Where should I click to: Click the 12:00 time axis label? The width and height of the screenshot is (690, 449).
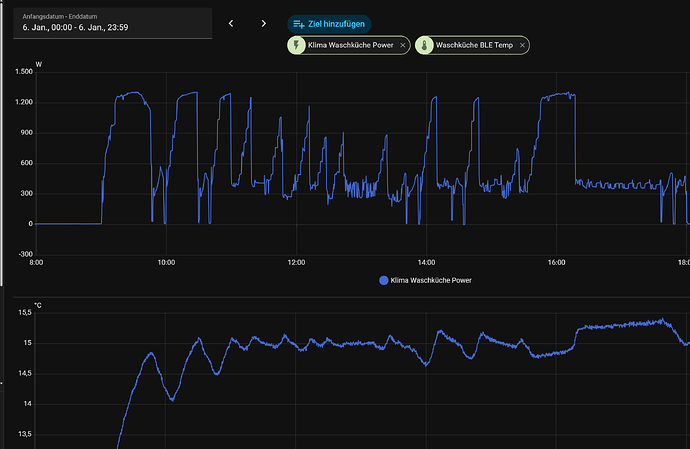296,262
